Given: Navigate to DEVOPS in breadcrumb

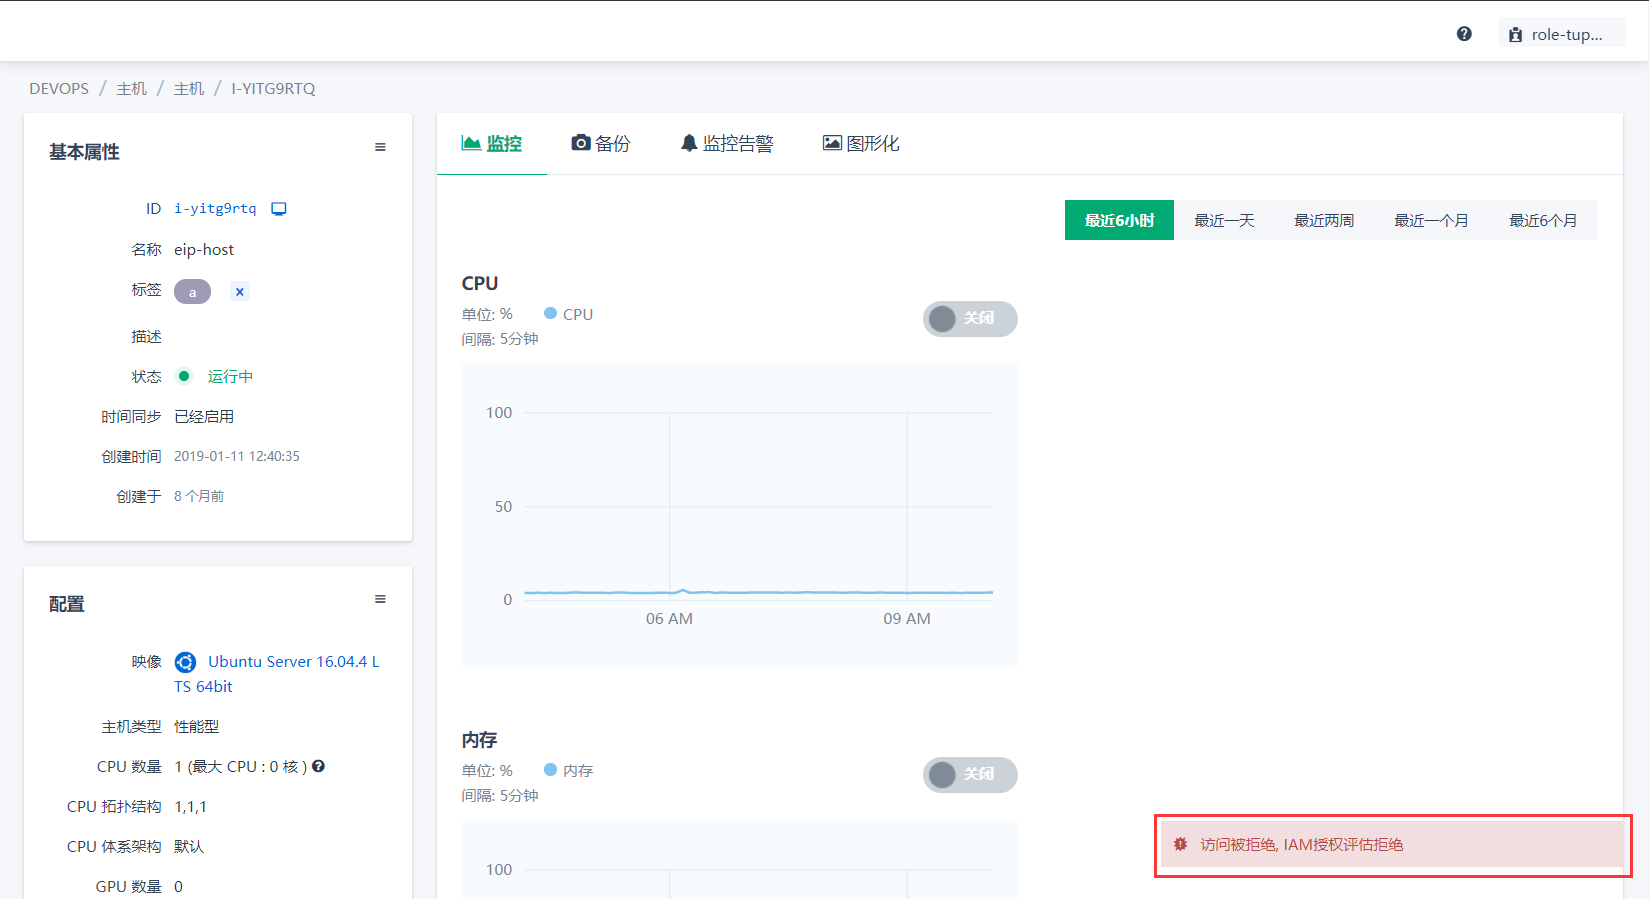Looking at the screenshot, I should (59, 89).
